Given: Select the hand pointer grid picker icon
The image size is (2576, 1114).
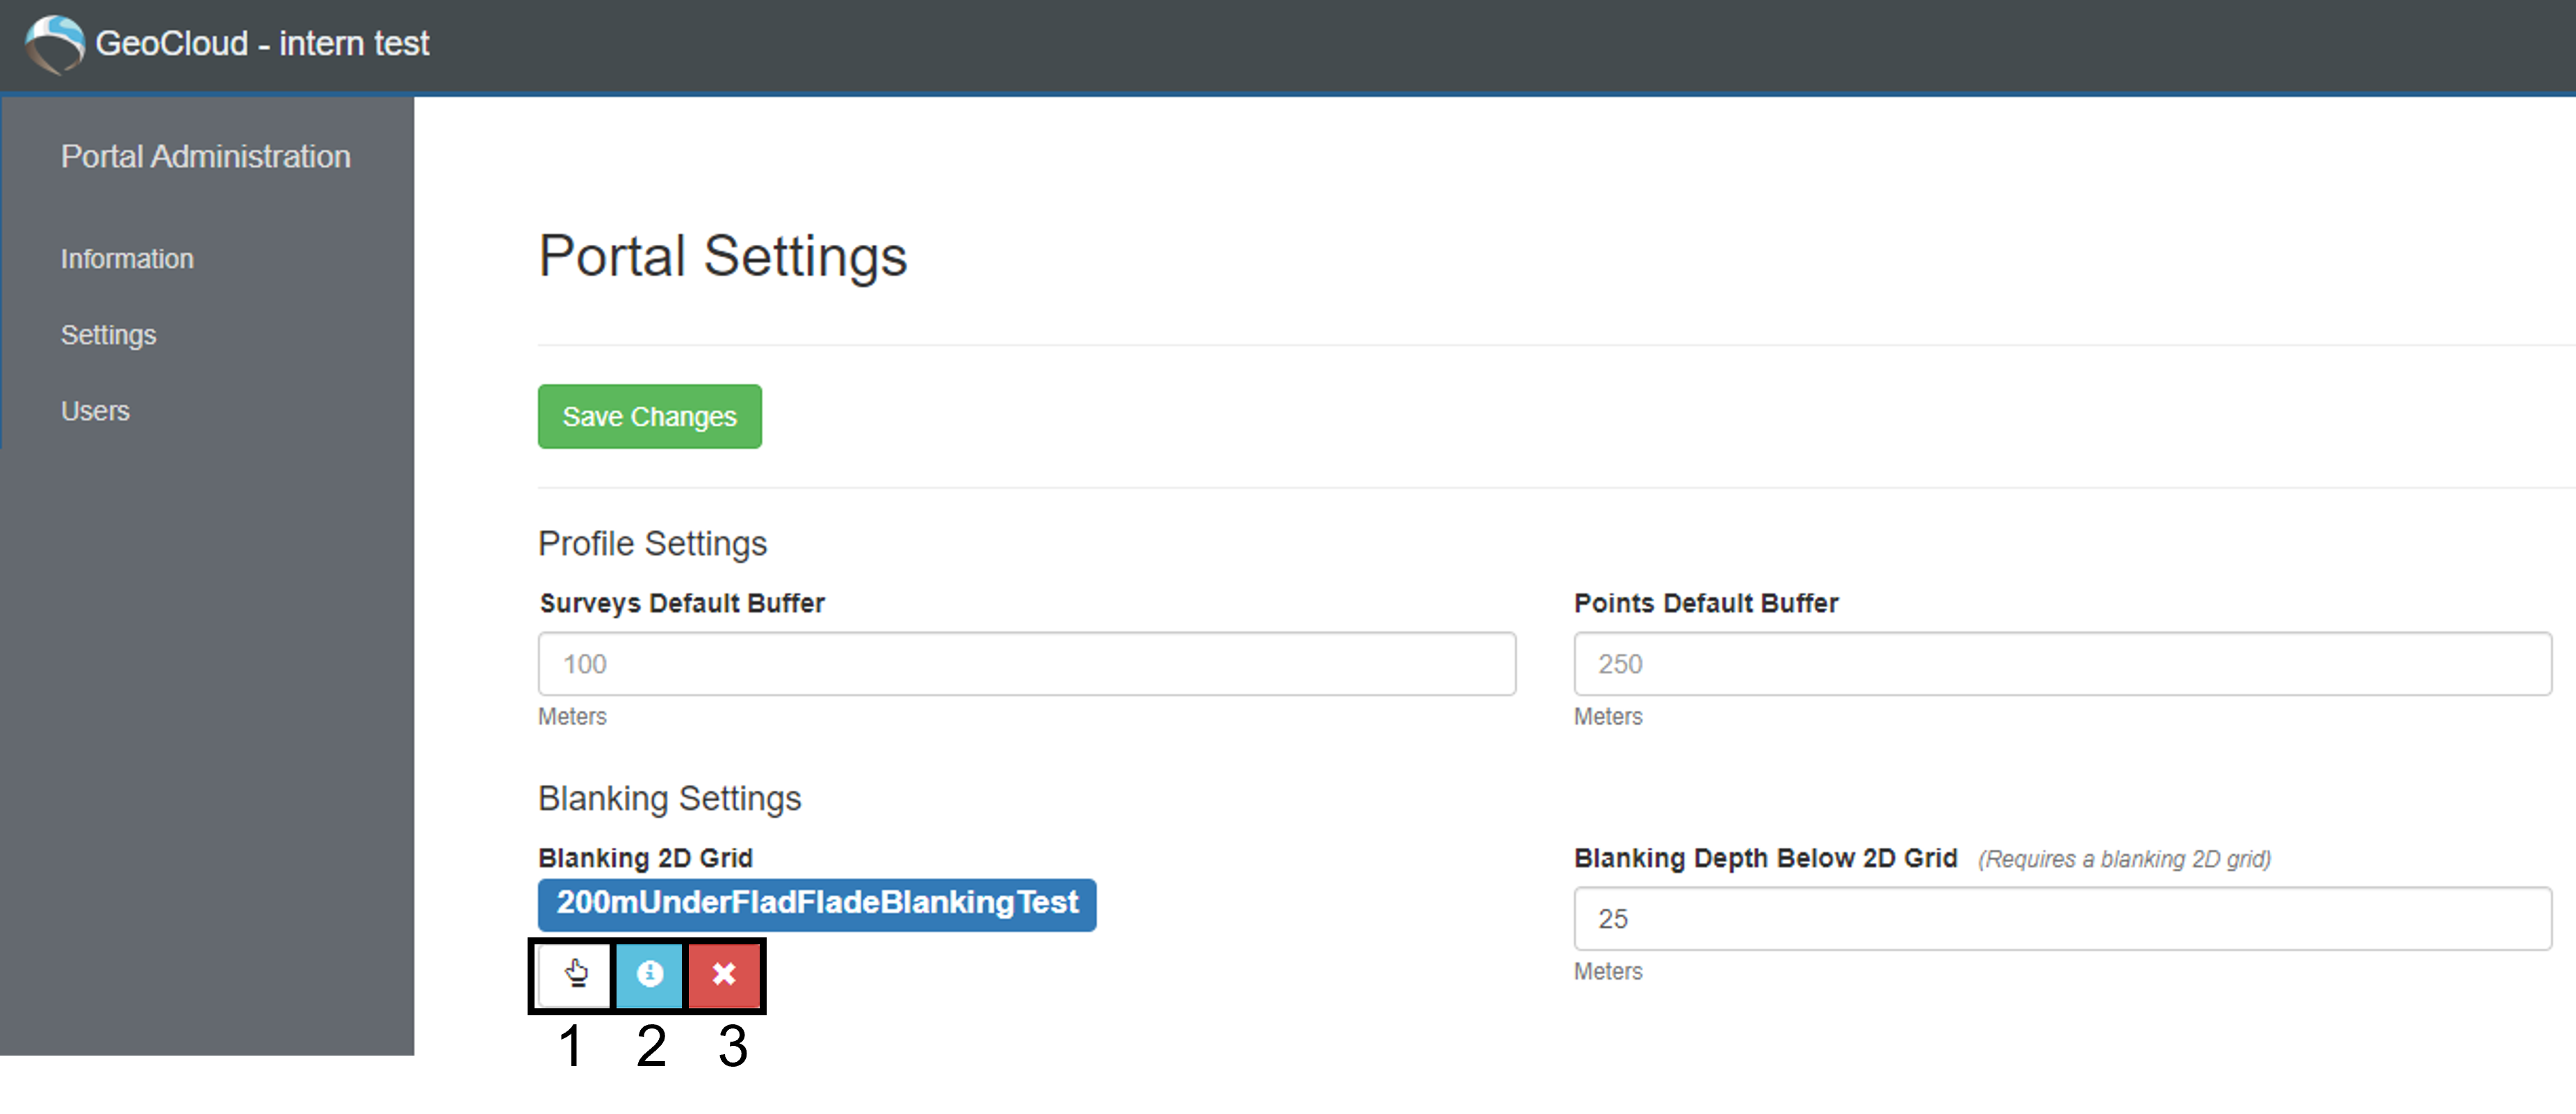Looking at the screenshot, I should click(x=575, y=973).
